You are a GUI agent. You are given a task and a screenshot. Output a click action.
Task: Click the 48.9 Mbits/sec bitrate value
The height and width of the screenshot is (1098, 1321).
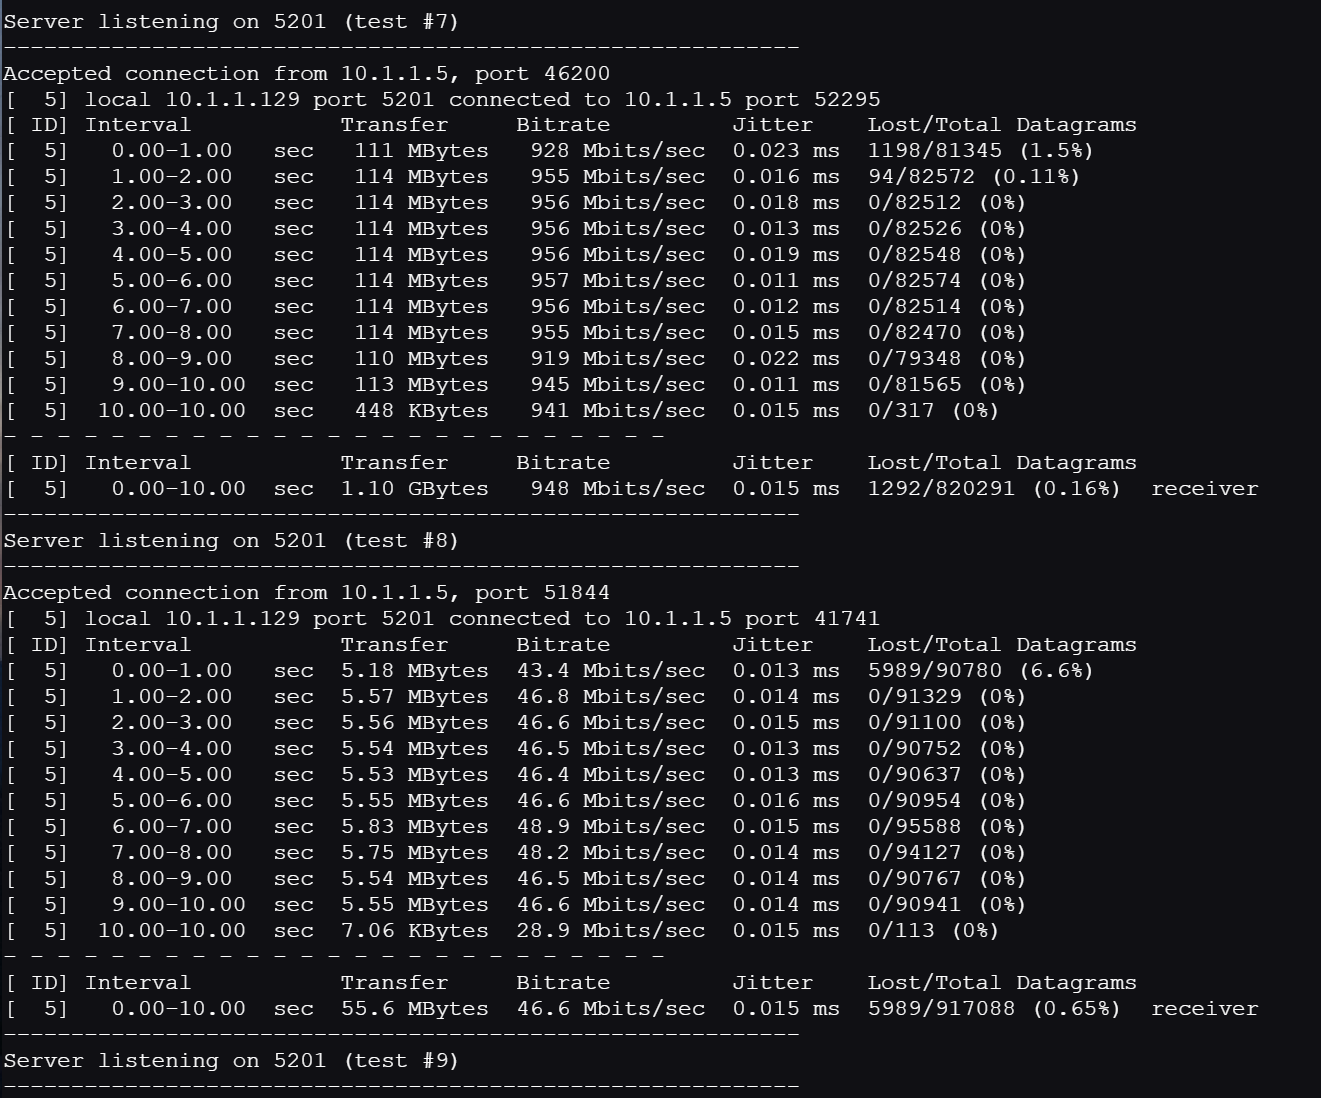(x=611, y=827)
